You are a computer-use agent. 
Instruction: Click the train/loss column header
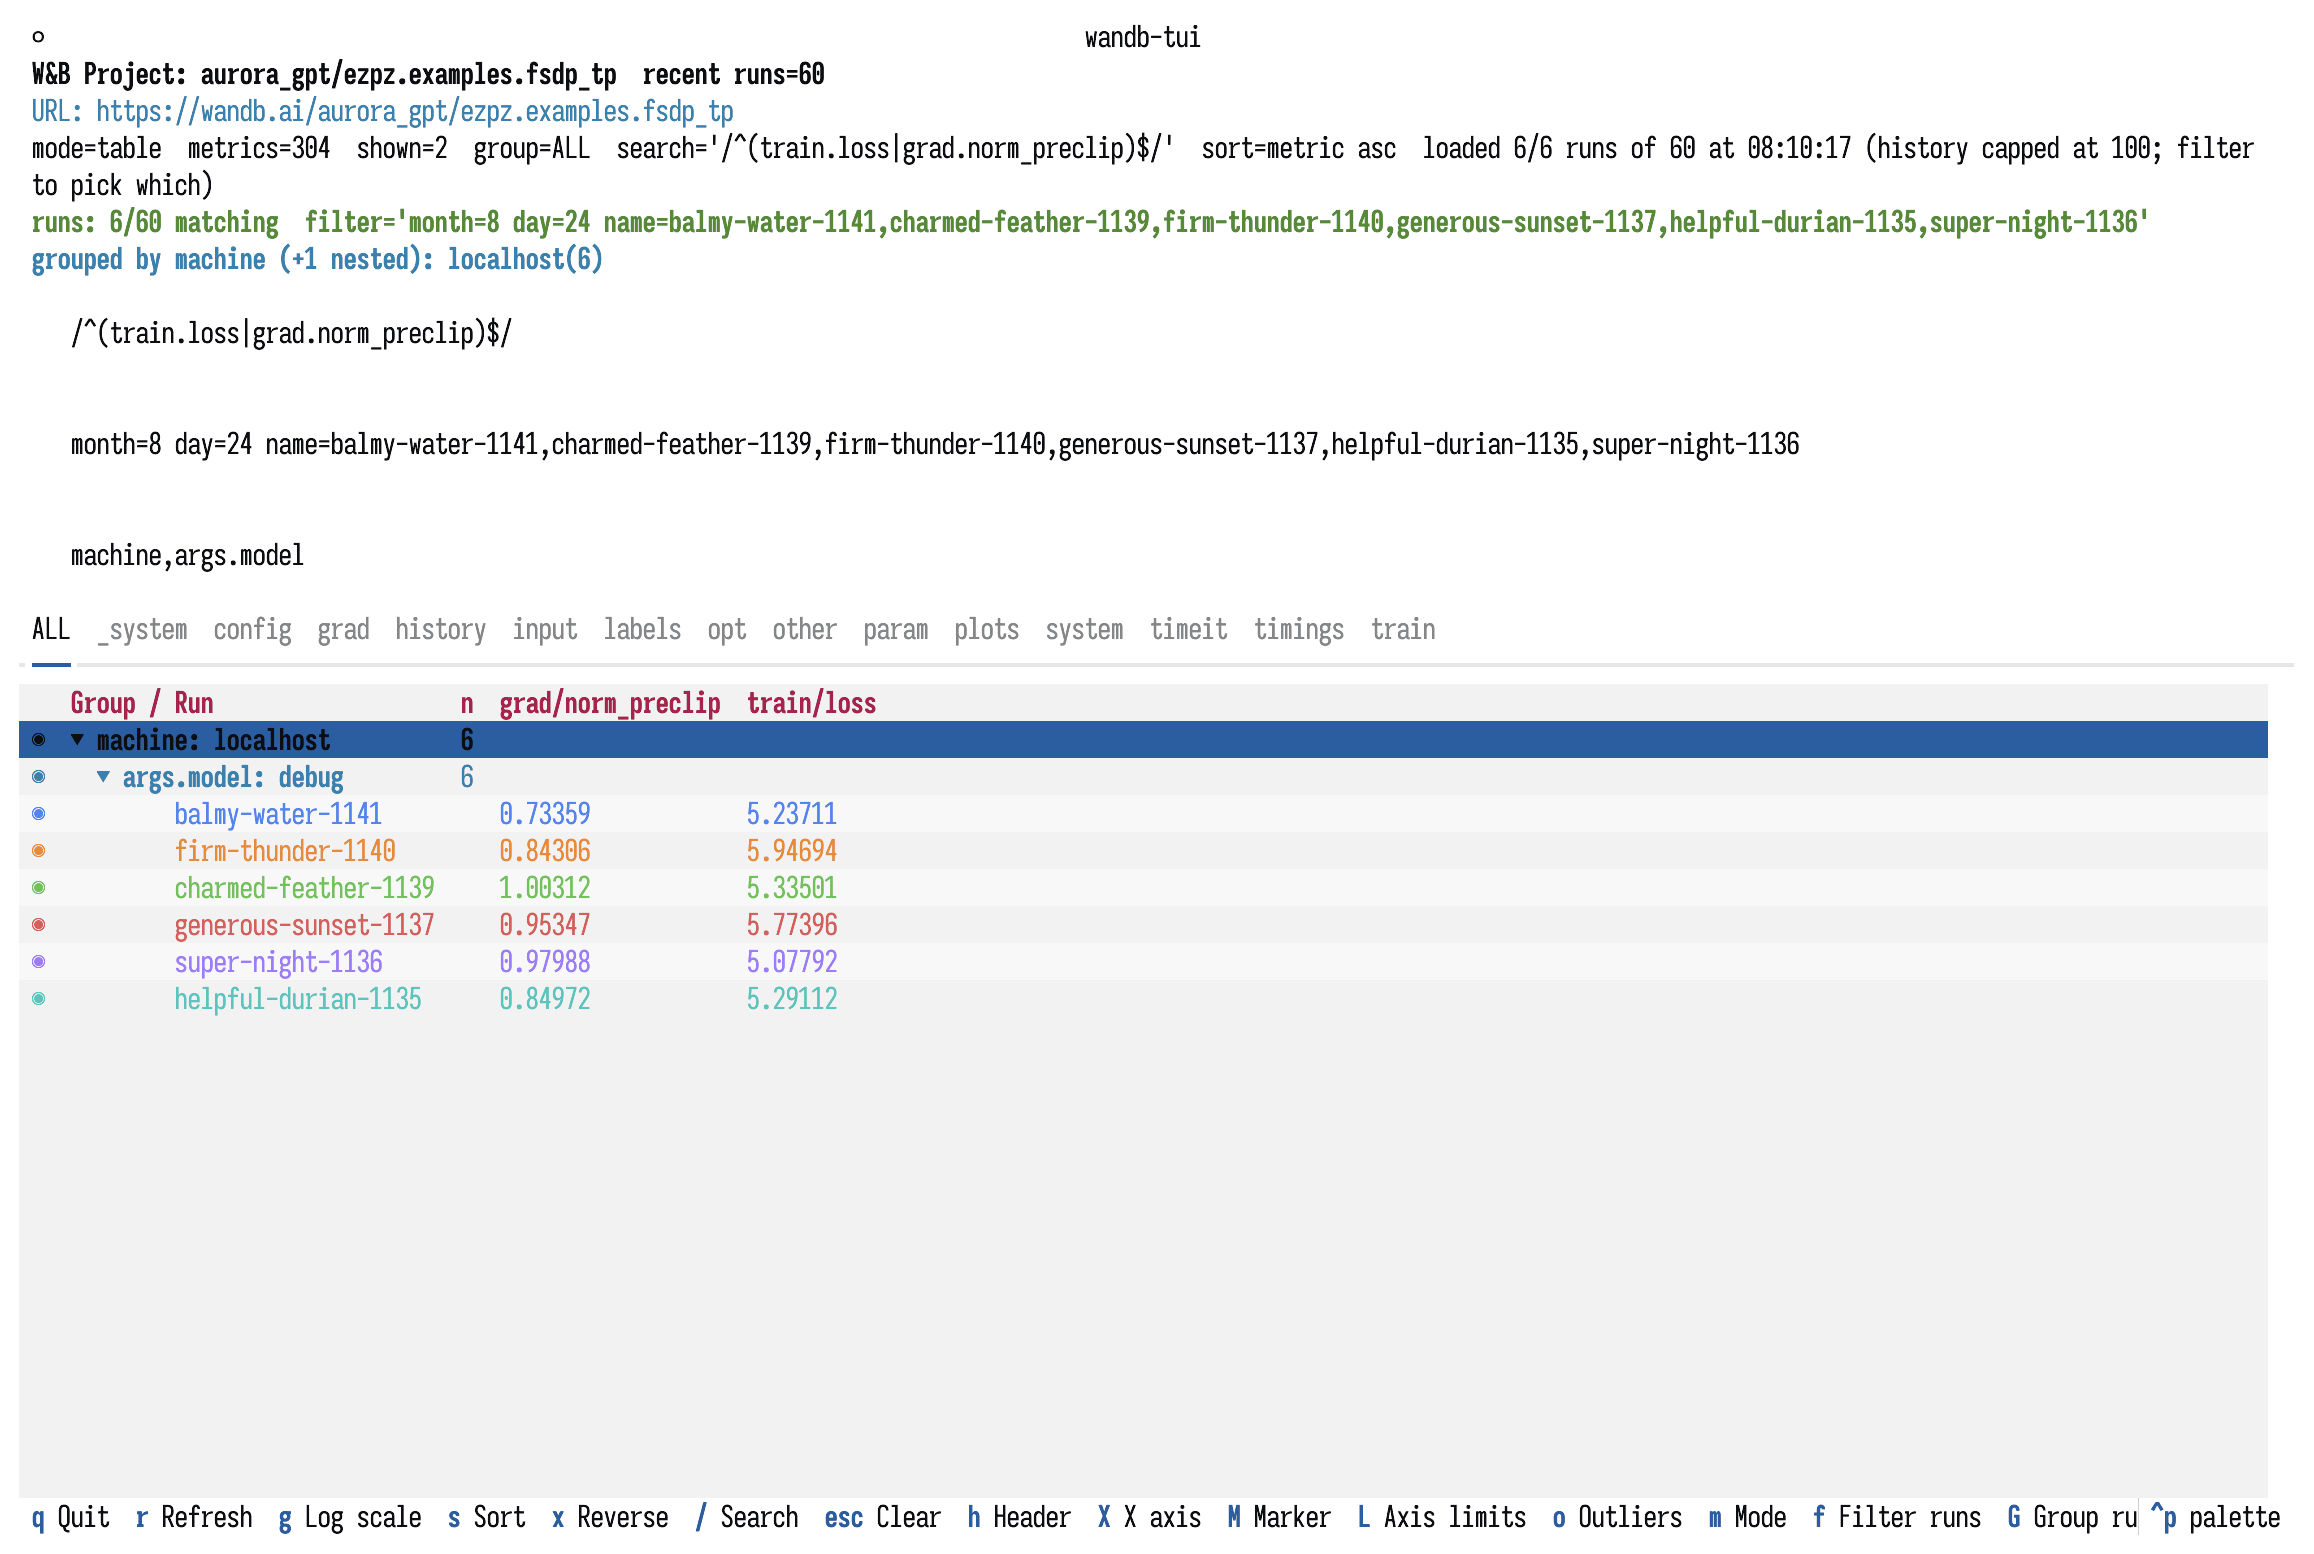(x=811, y=703)
